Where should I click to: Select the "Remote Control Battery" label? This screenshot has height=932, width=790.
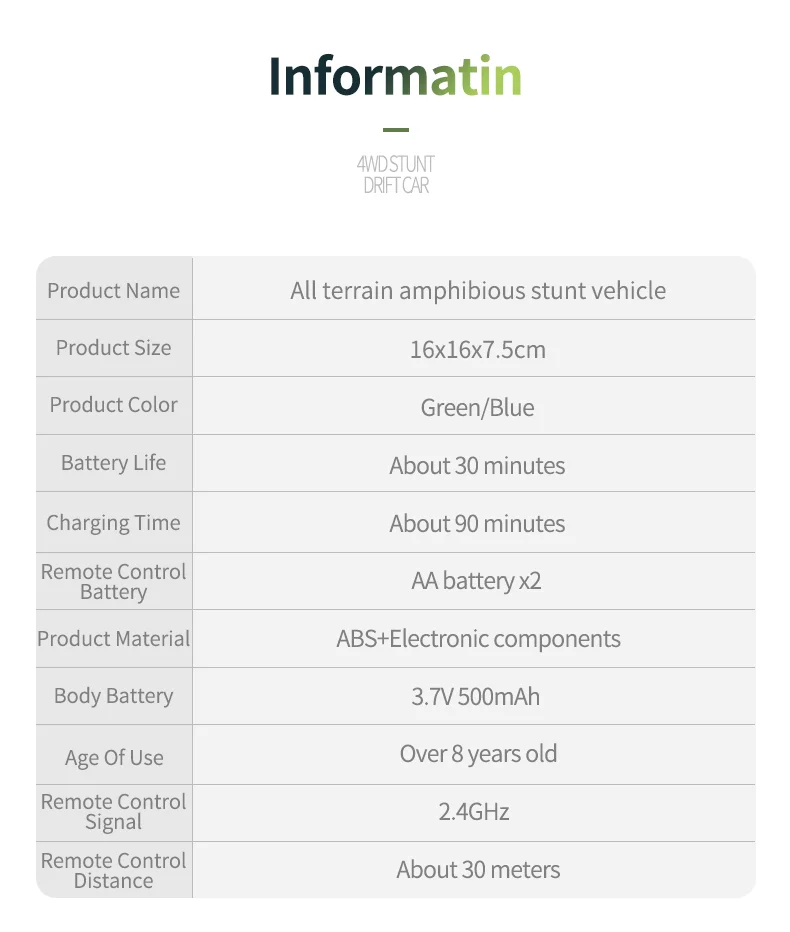click(114, 581)
